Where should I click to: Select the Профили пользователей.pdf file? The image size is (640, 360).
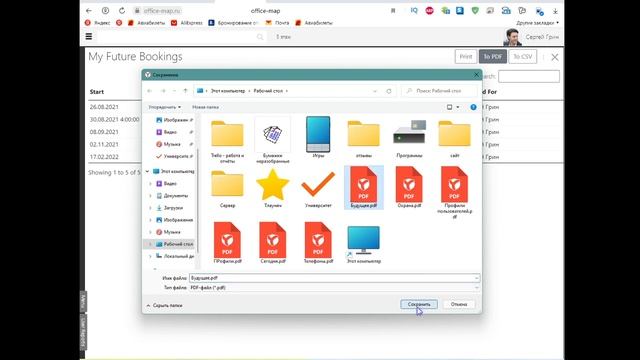point(454,192)
